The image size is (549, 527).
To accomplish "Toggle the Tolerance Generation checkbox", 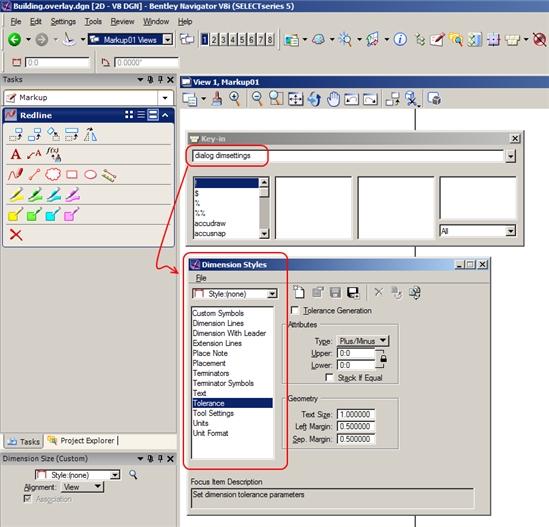I will click(295, 310).
